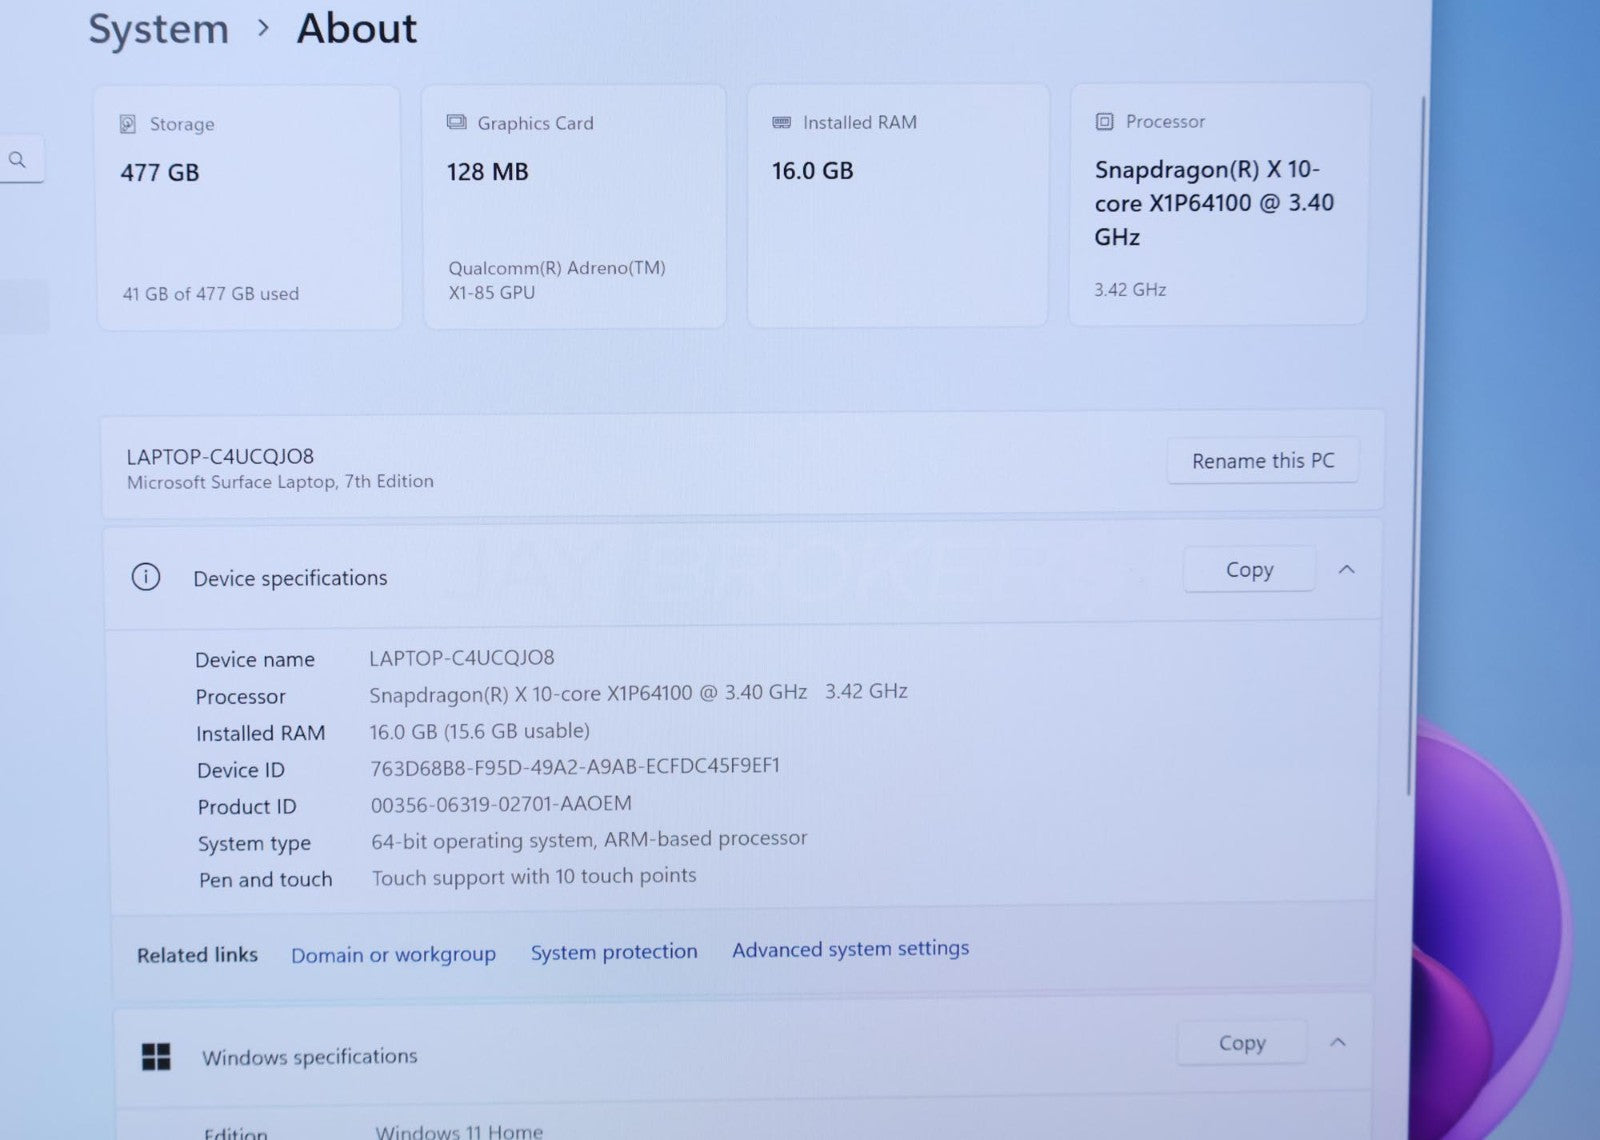This screenshot has height=1140, width=1600.
Task: Click the Installed RAM chip icon
Action: [782, 122]
